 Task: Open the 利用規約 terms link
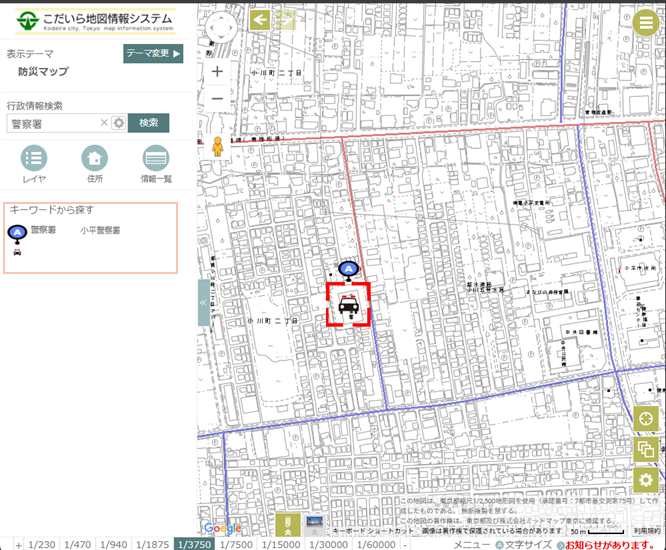click(x=647, y=531)
